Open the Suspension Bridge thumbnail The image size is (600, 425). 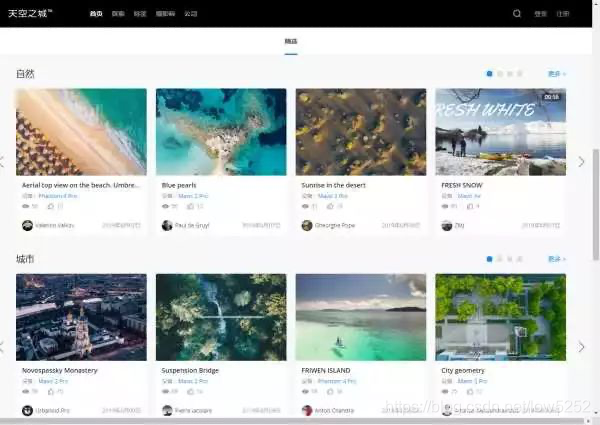click(221, 317)
